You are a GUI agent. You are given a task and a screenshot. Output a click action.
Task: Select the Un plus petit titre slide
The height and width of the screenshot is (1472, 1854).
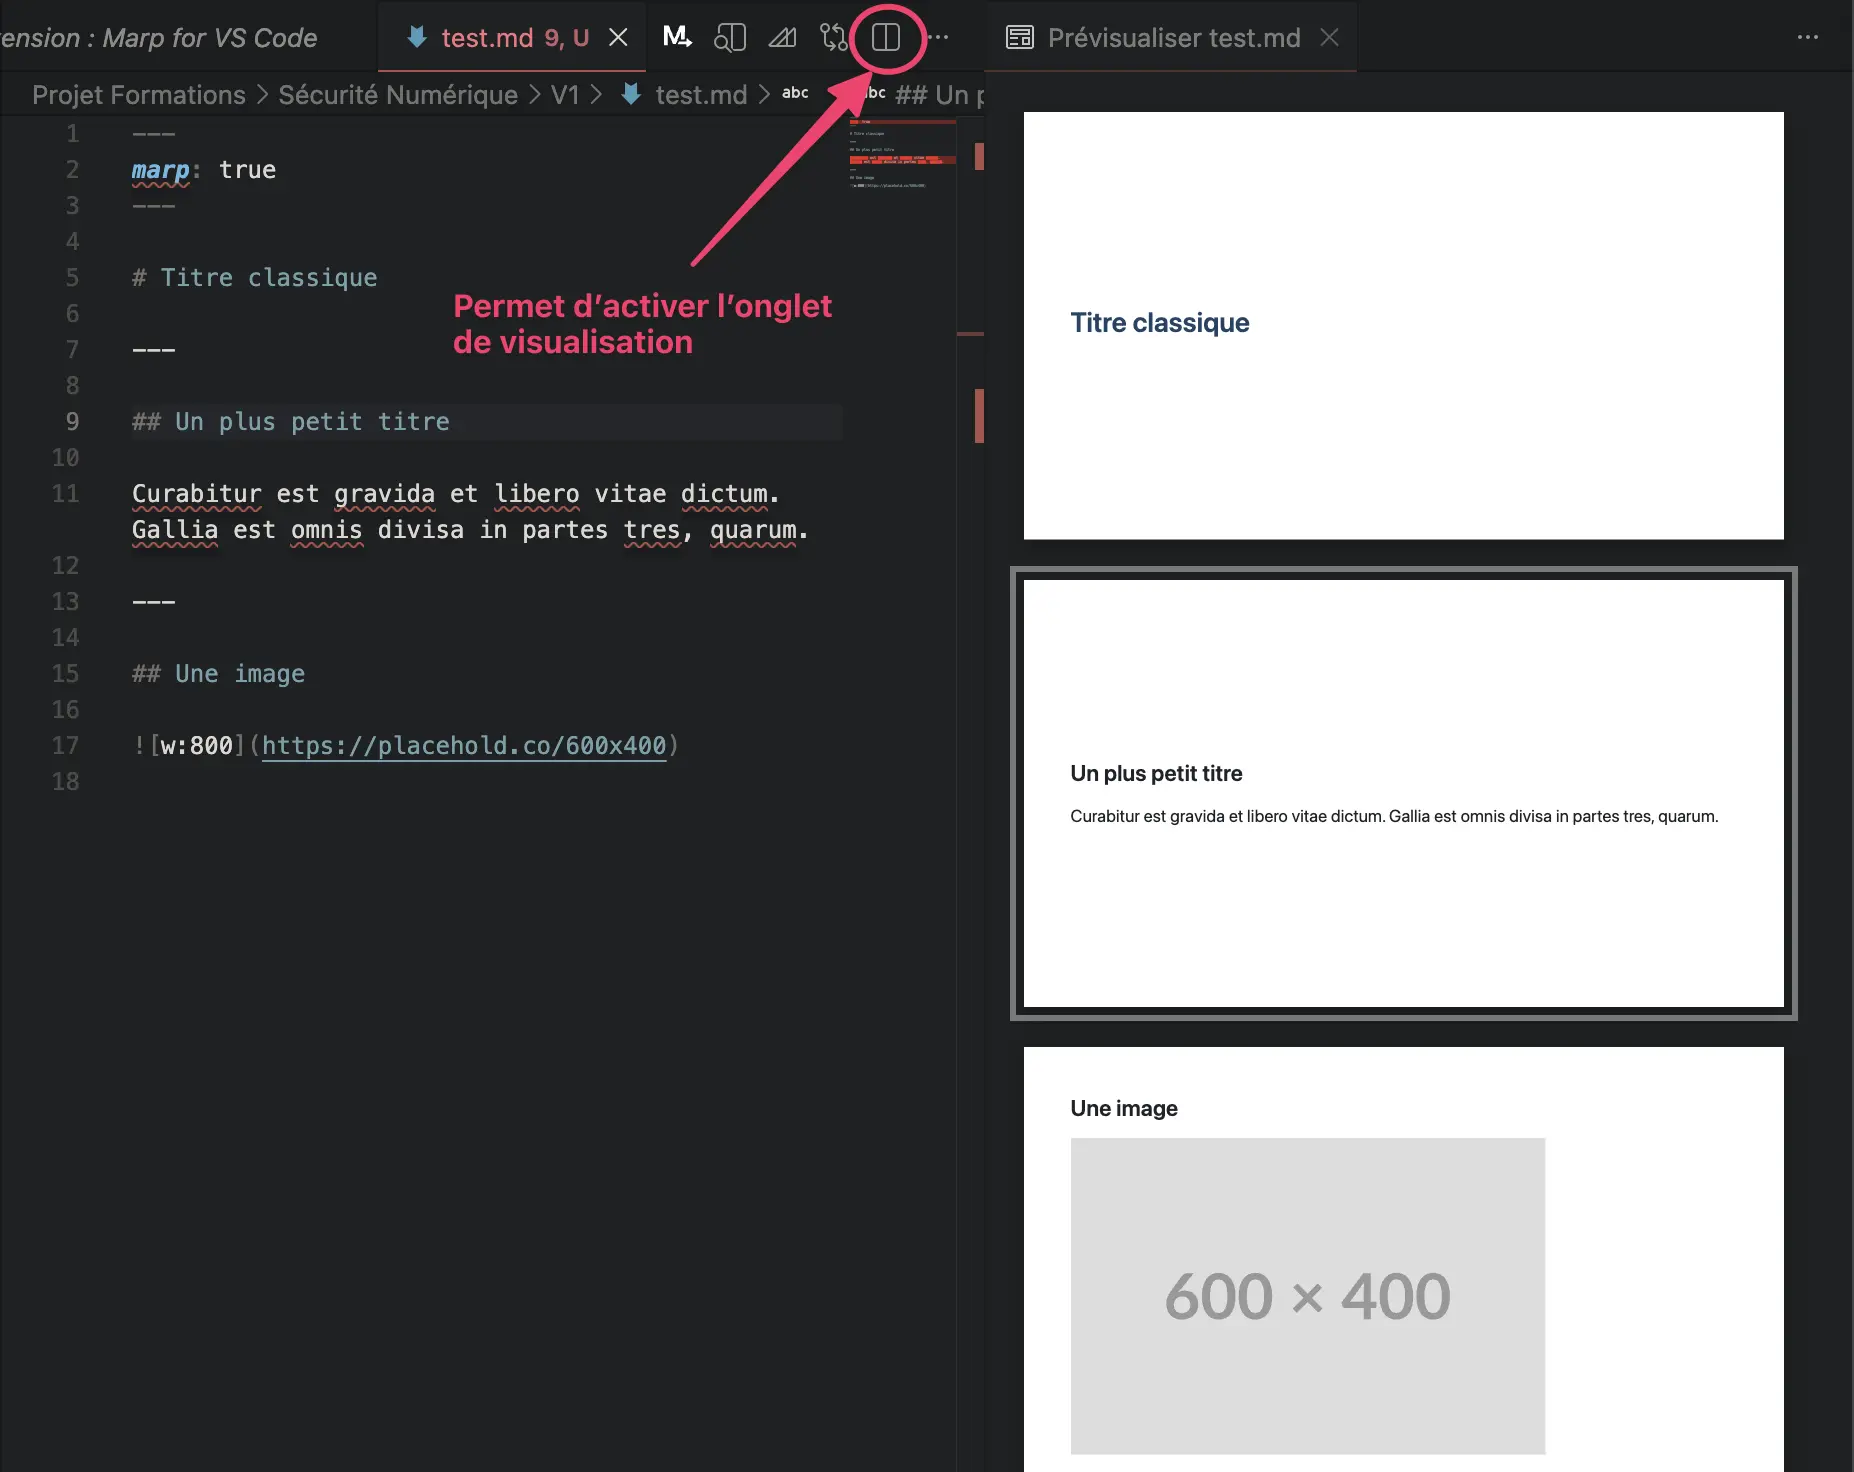[x=1403, y=793]
